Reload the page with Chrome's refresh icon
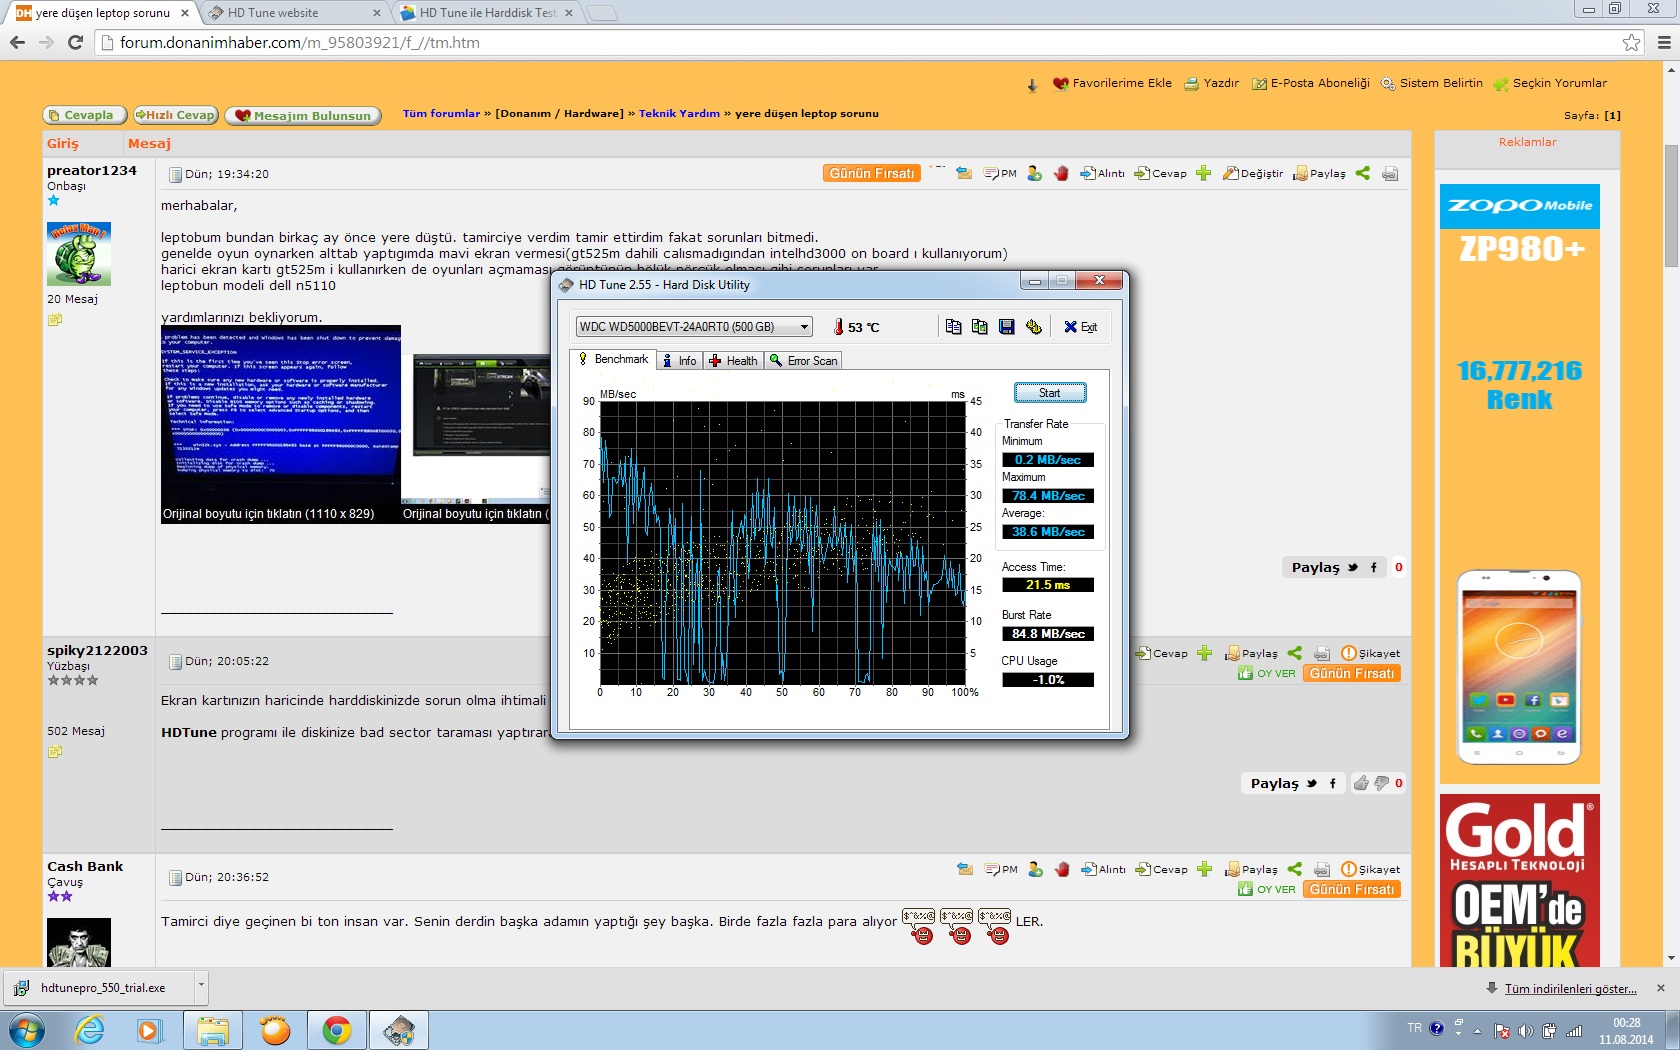The image size is (1680, 1050). (x=75, y=42)
